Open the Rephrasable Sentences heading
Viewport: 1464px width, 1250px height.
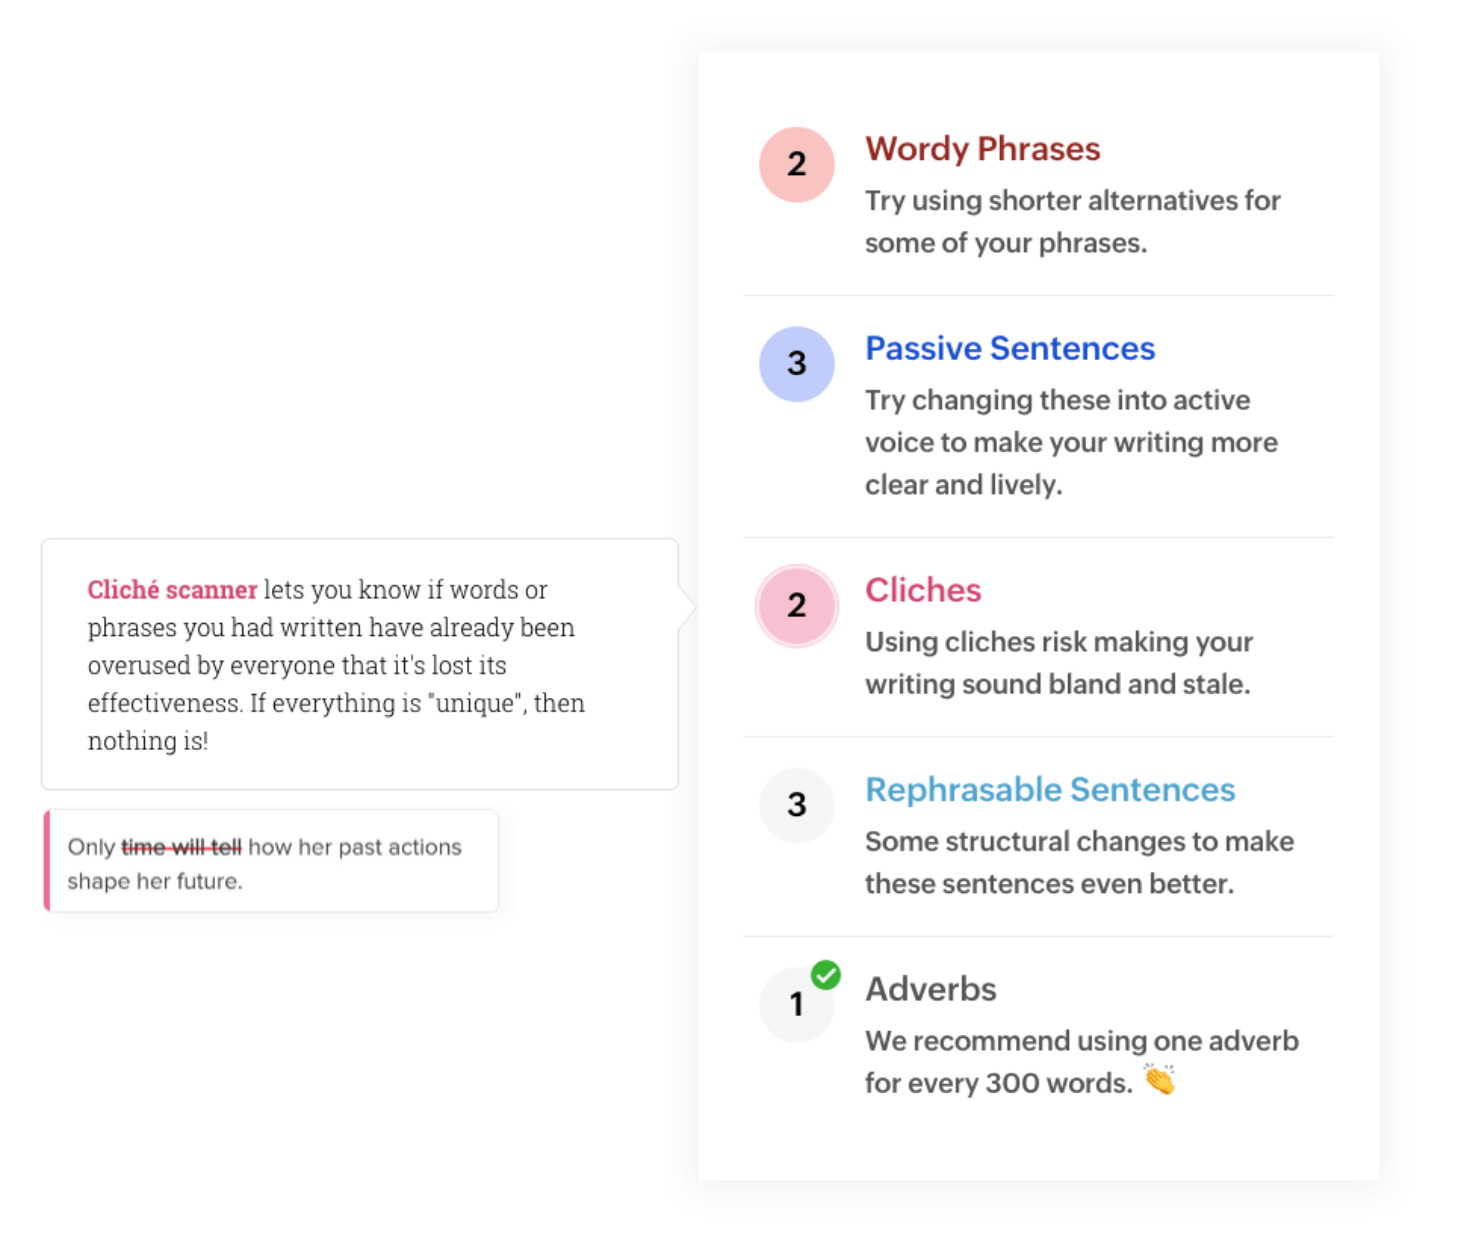pyautogui.click(x=1049, y=790)
